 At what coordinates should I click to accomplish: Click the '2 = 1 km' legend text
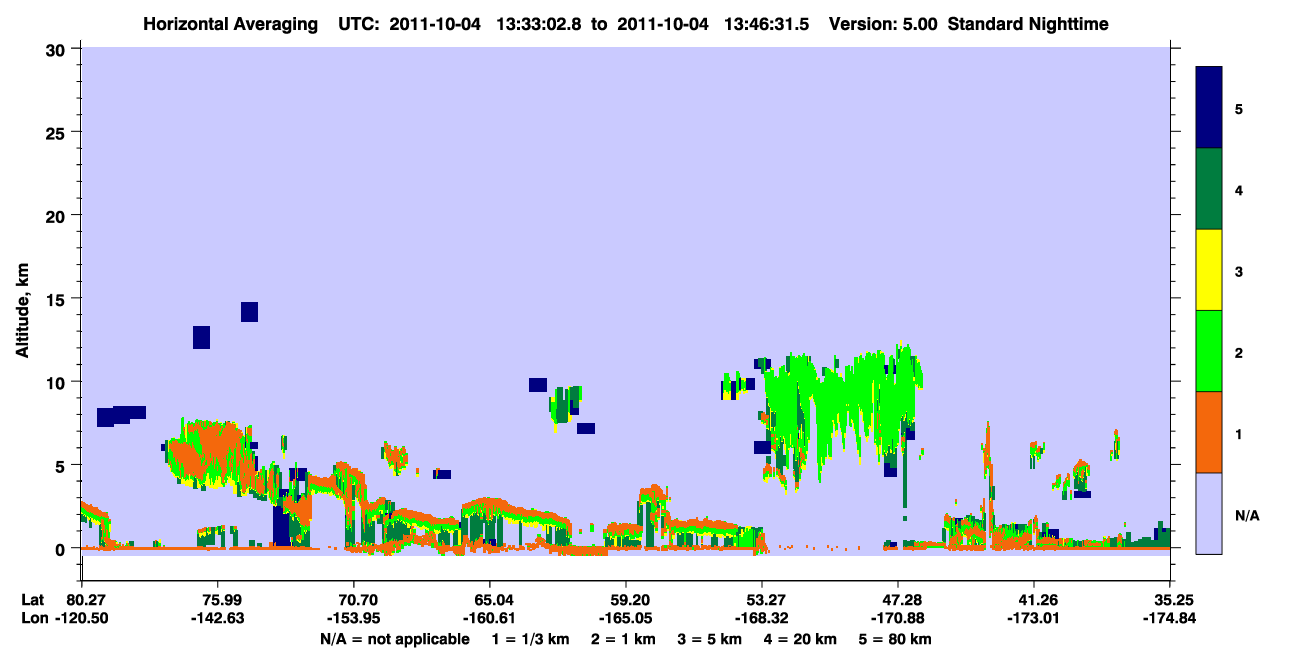click(x=624, y=640)
